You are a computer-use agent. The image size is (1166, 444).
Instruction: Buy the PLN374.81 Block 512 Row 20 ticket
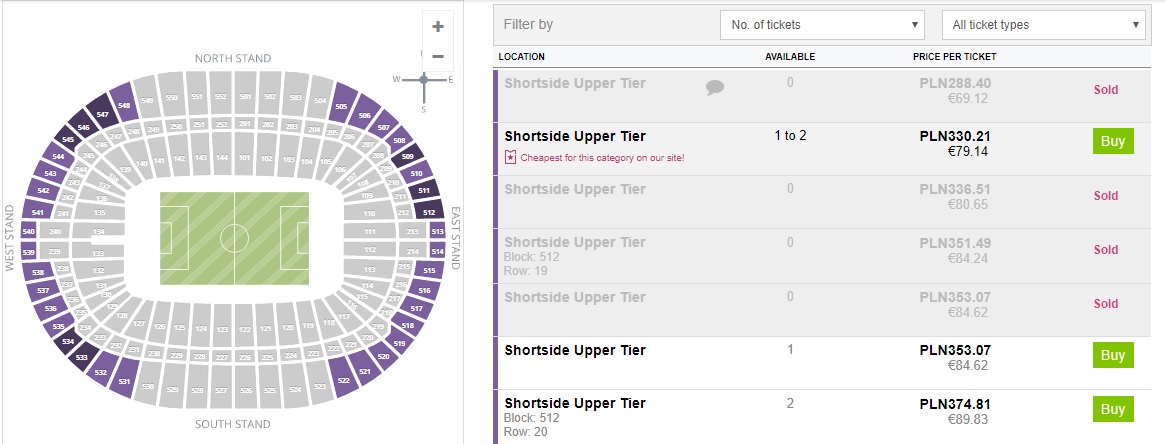(1113, 409)
